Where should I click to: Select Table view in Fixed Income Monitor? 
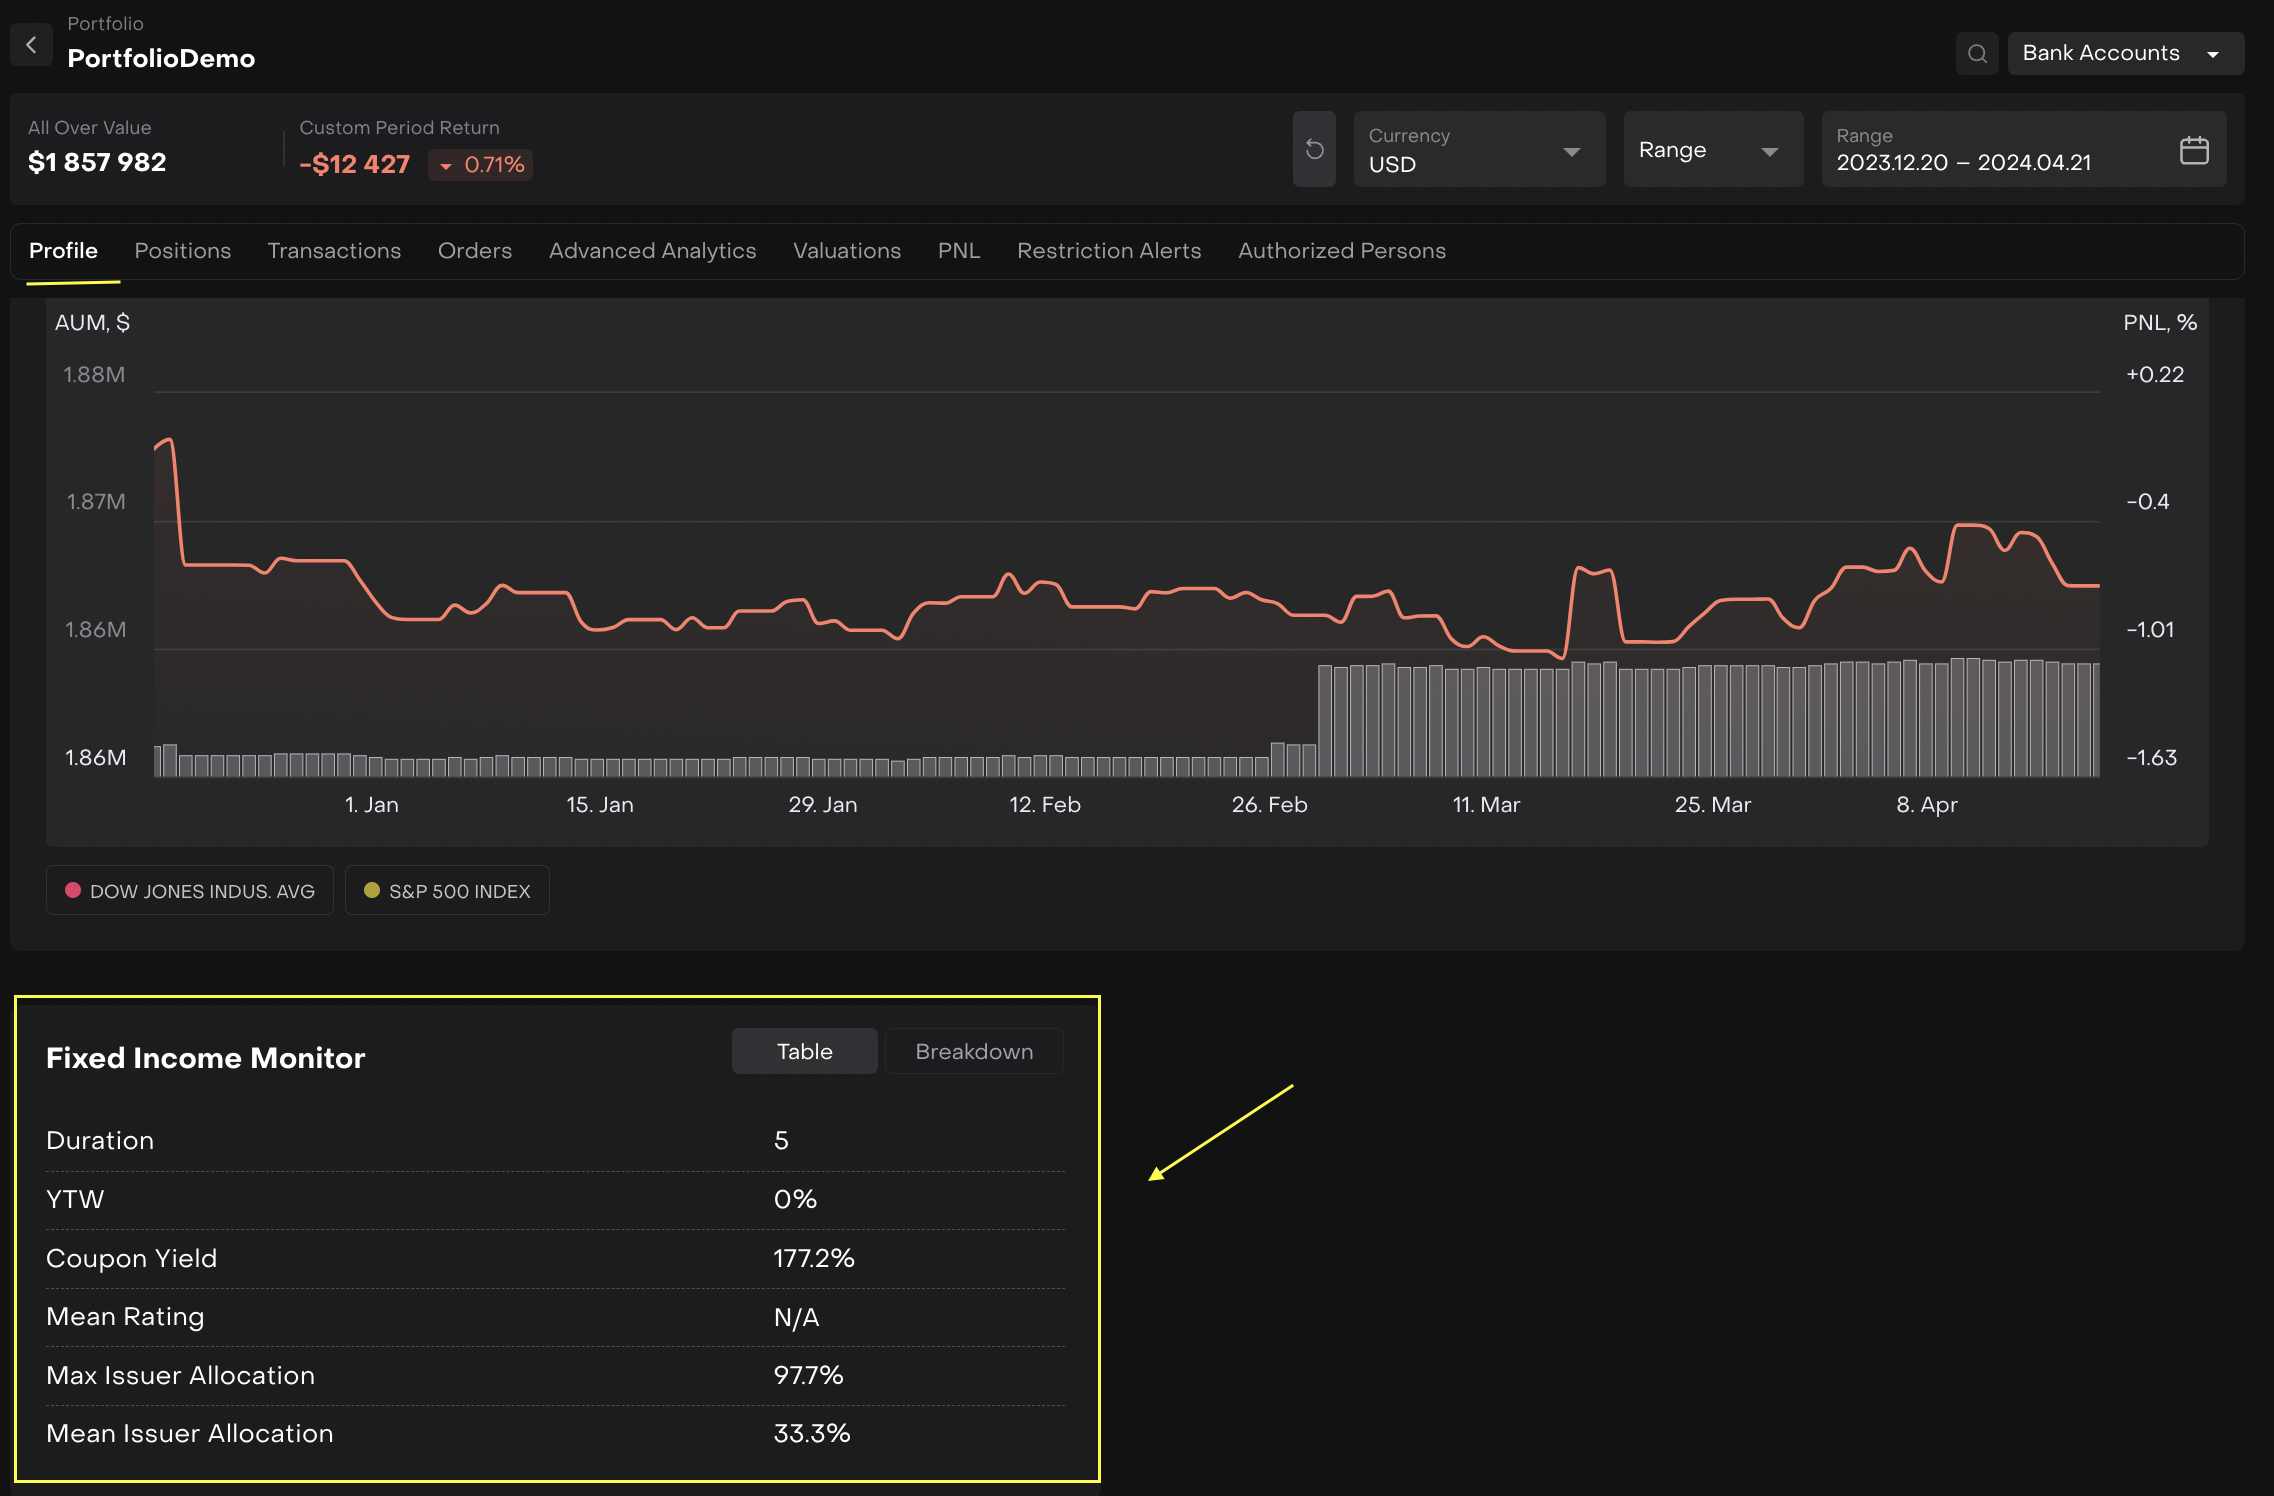[804, 1052]
